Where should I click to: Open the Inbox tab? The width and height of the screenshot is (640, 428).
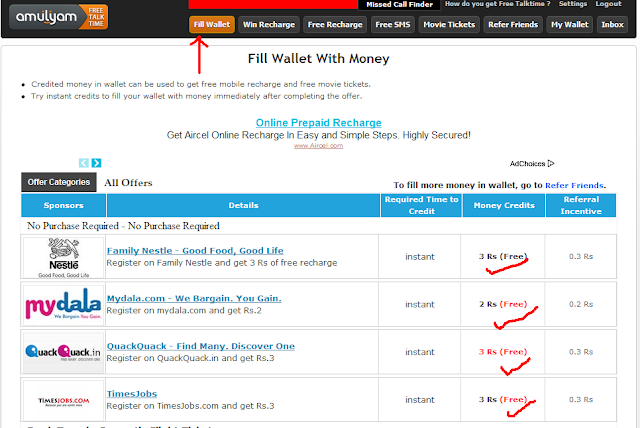[612, 24]
